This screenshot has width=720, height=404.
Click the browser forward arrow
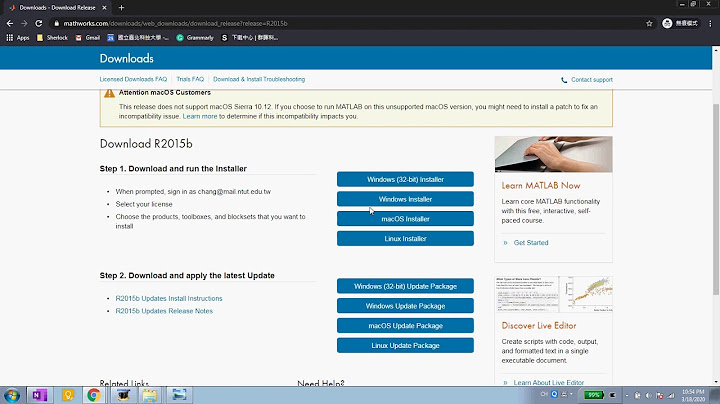tap(24, 23)
